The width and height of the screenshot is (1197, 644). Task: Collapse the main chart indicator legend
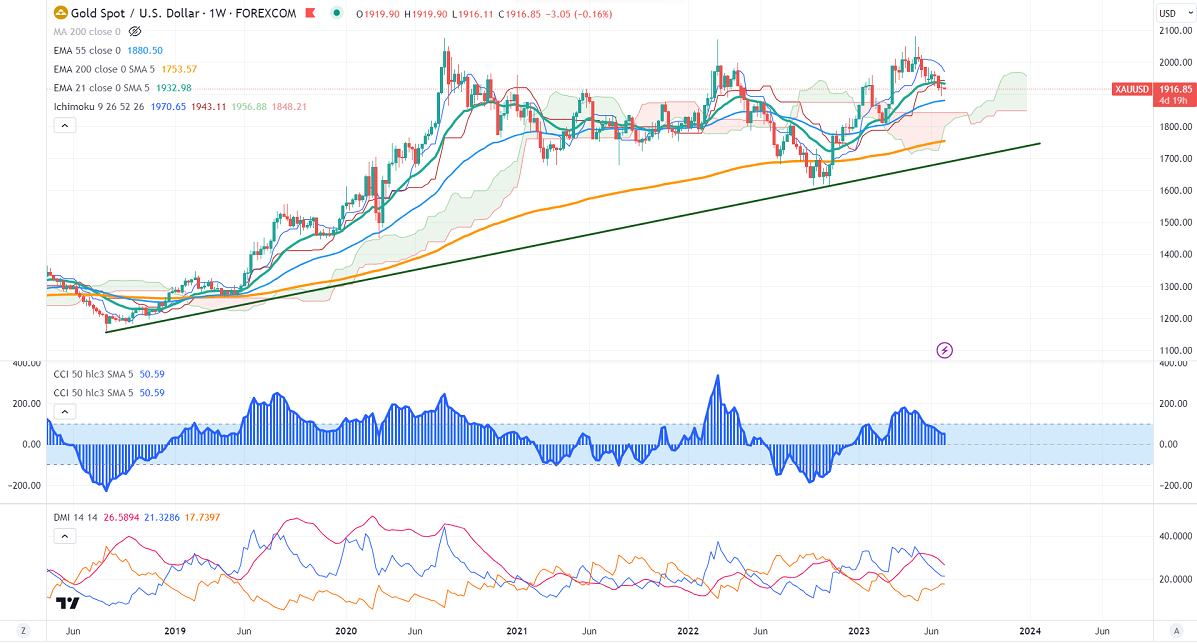(65, 125)
